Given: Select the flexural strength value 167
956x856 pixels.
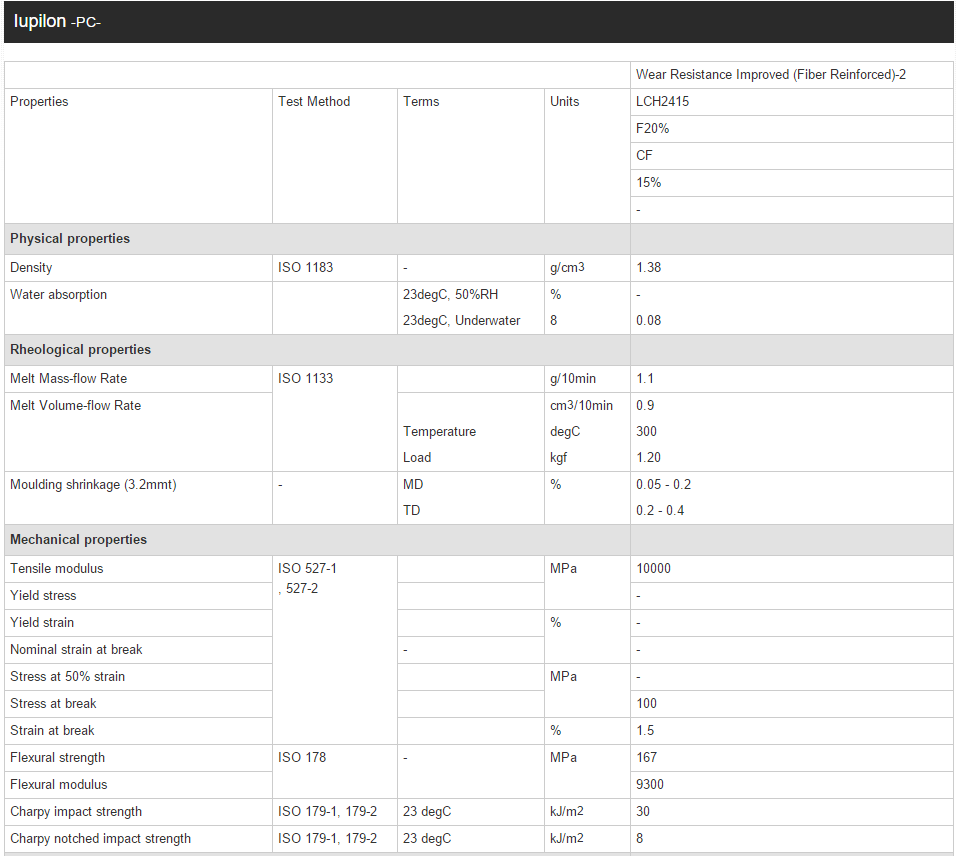Looking at the screenshot, I should (646, 757).
